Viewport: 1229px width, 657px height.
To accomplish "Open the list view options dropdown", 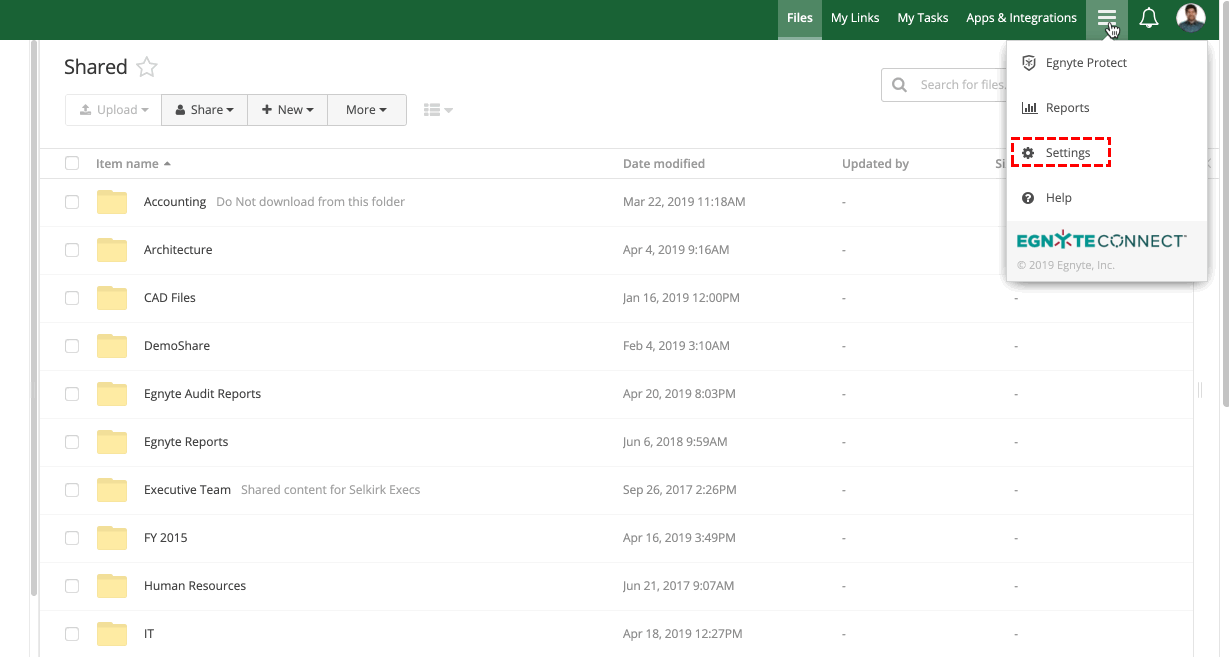I will pyautogui.click(x=438, y=110).
